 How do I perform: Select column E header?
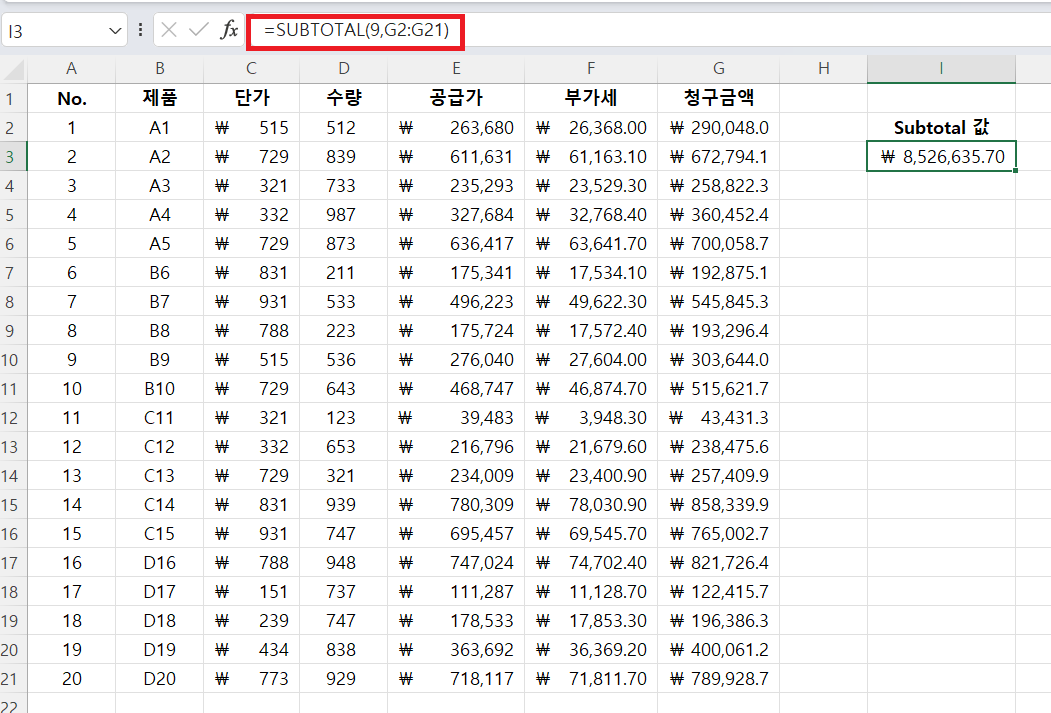pyautogui.click(x=456, y=69)
